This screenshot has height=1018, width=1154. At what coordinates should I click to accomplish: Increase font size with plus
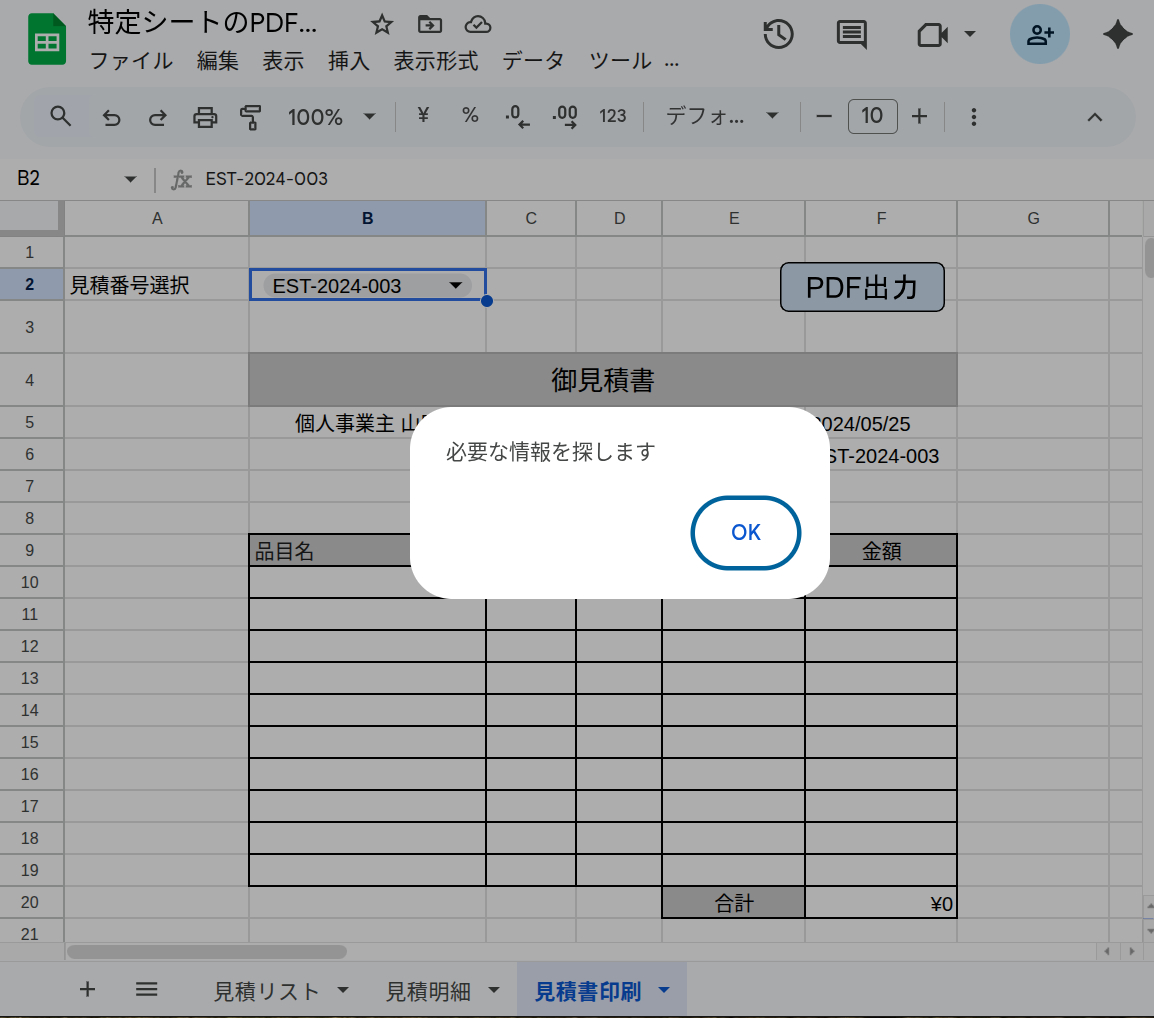pyautogui.click(x=919, y=116)
